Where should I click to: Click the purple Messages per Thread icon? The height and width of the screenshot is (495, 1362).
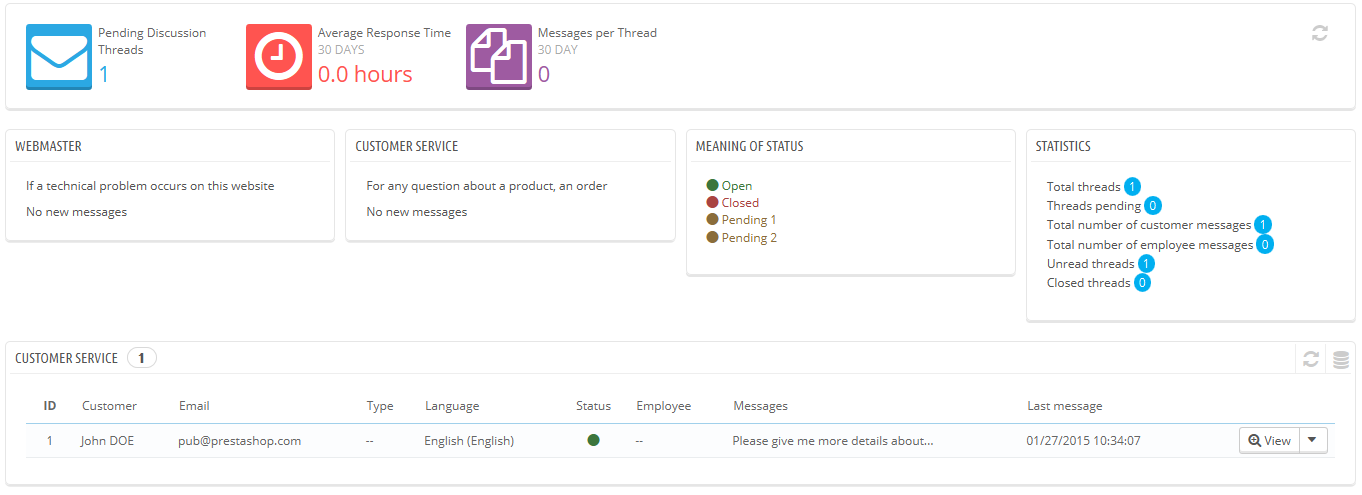tap(499, 57)
